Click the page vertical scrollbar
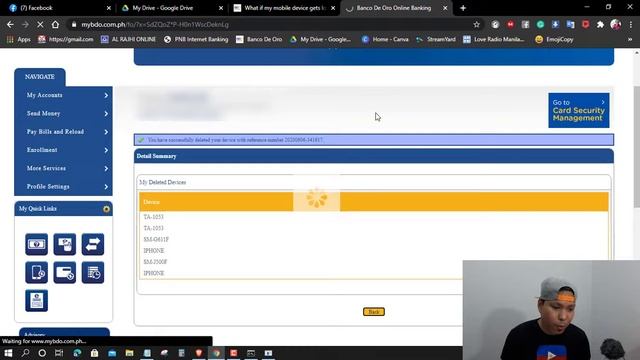Screen dimensions: 640x360 click(636, 147)
